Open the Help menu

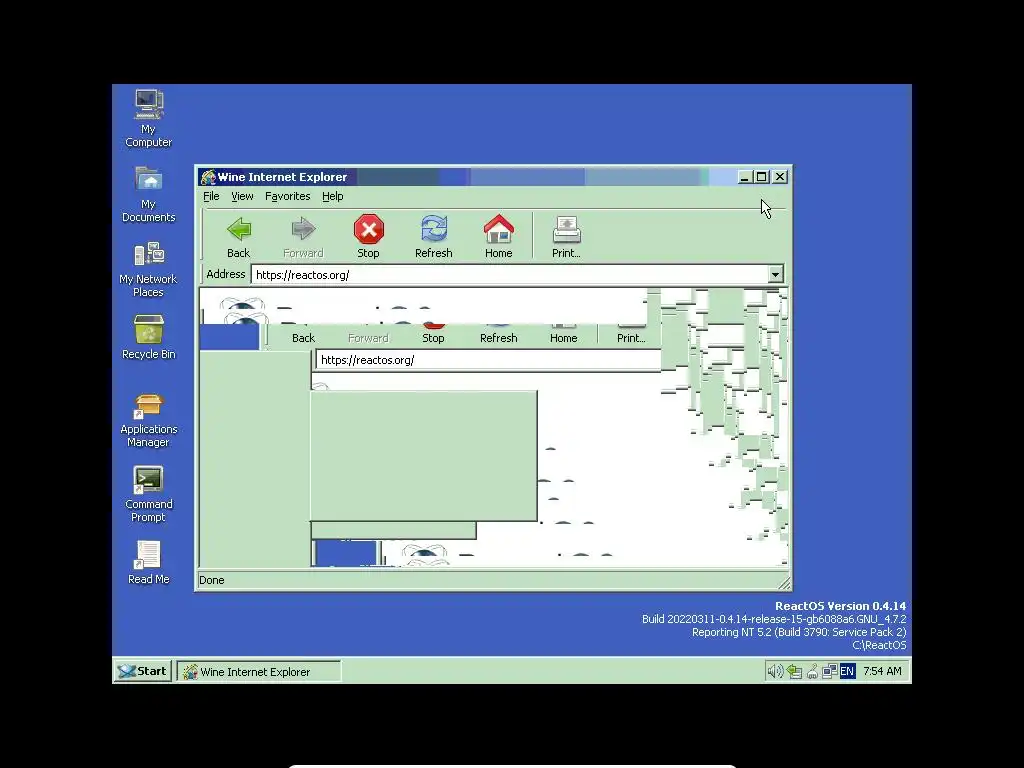pyautogui.click(x=332, y=196)
